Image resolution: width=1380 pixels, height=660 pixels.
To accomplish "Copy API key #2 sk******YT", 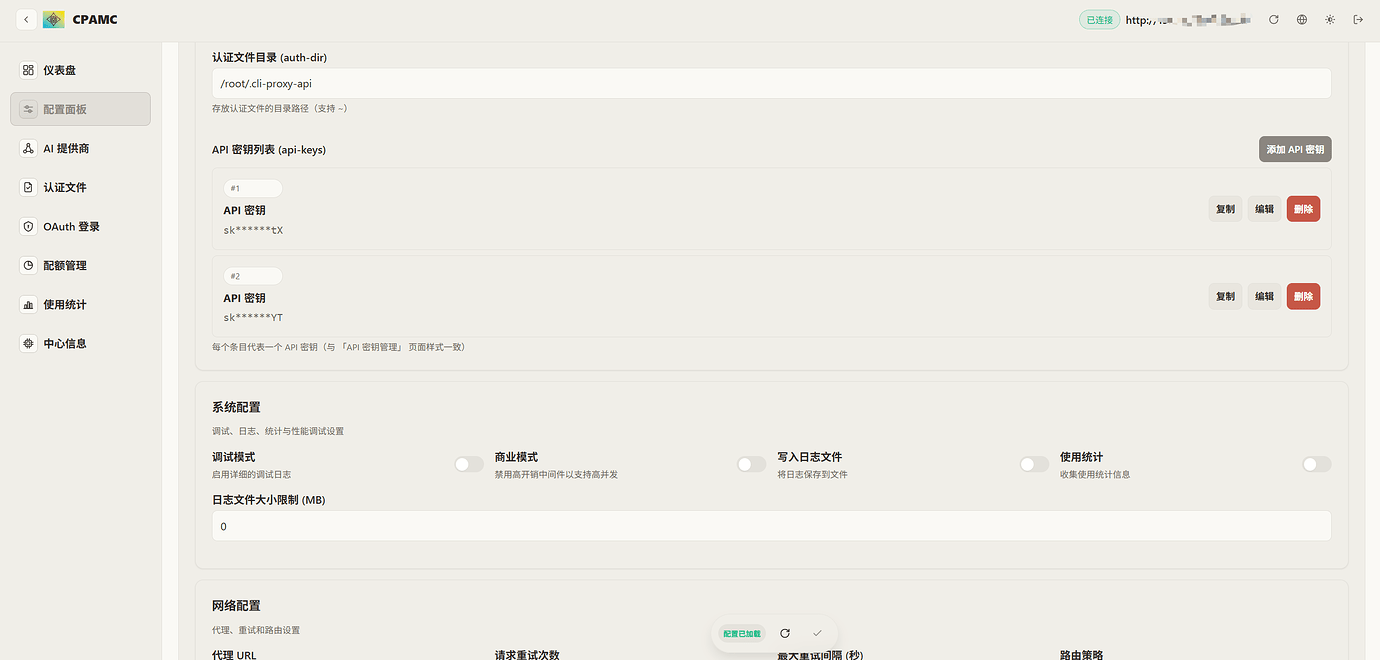I will click(1225, 296).
